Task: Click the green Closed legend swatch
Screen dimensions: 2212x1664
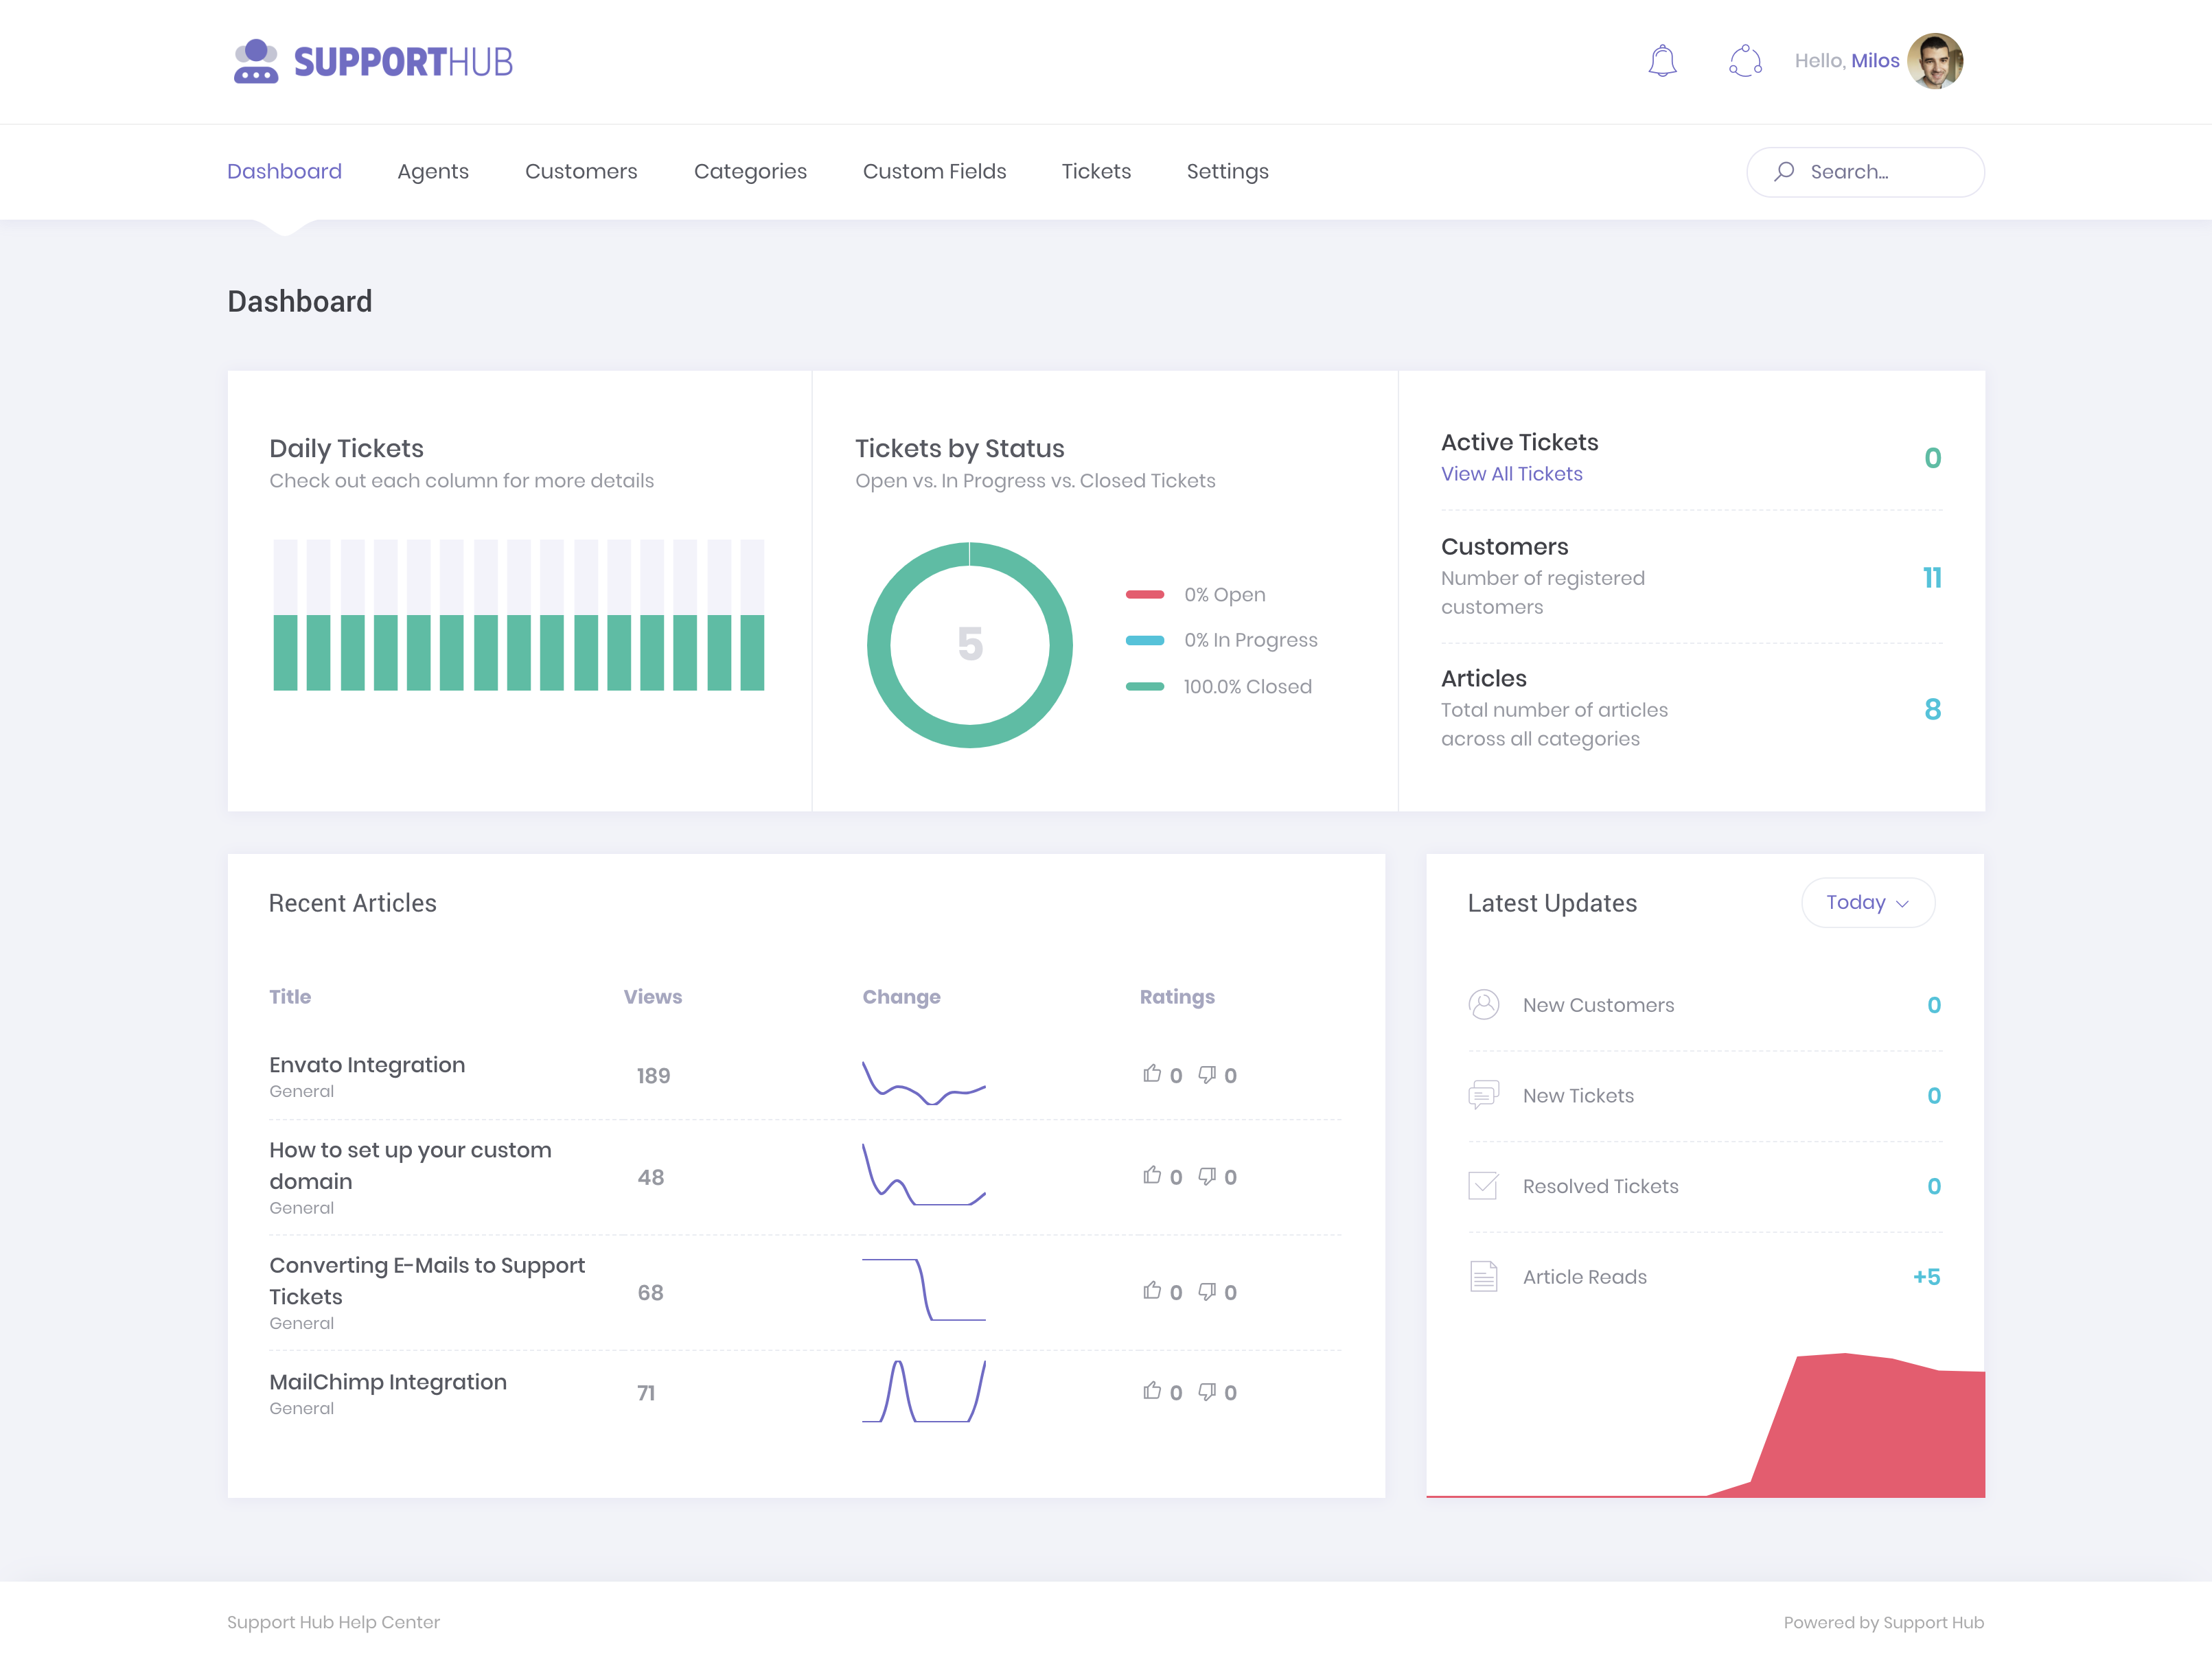Action: coord(1144,686)
